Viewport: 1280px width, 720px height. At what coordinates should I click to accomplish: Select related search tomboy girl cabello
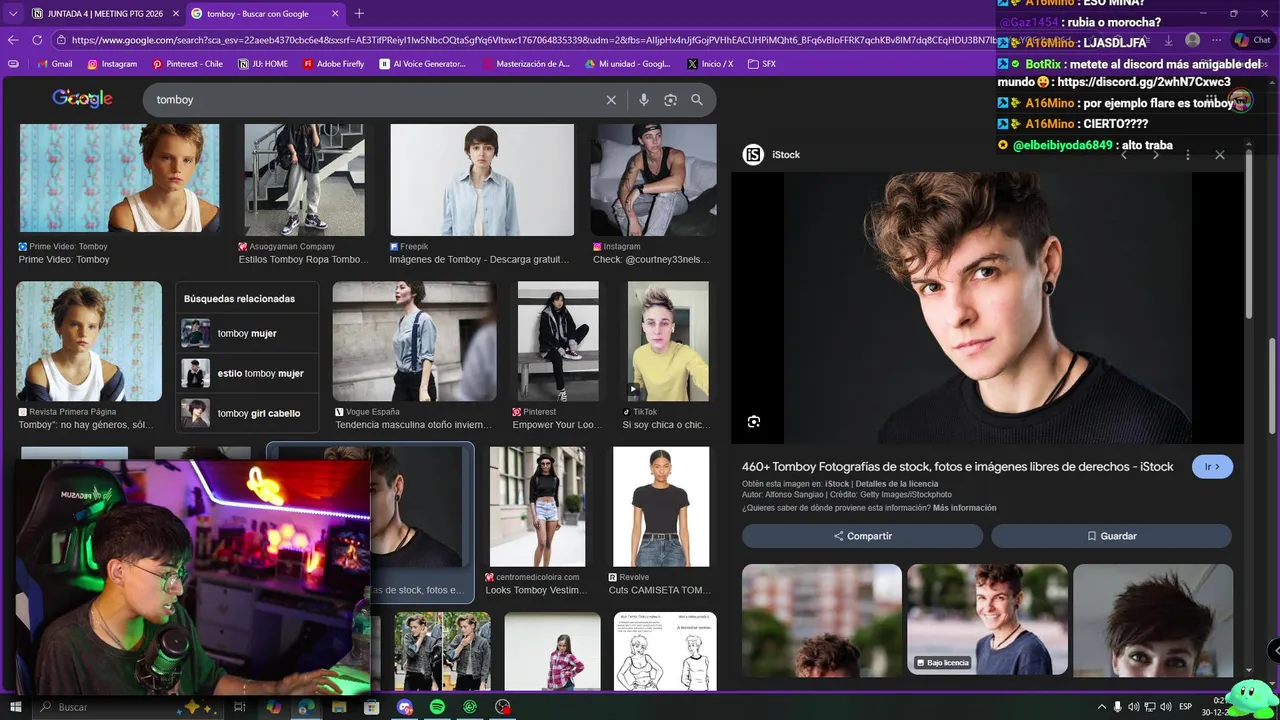coord(247,413)
